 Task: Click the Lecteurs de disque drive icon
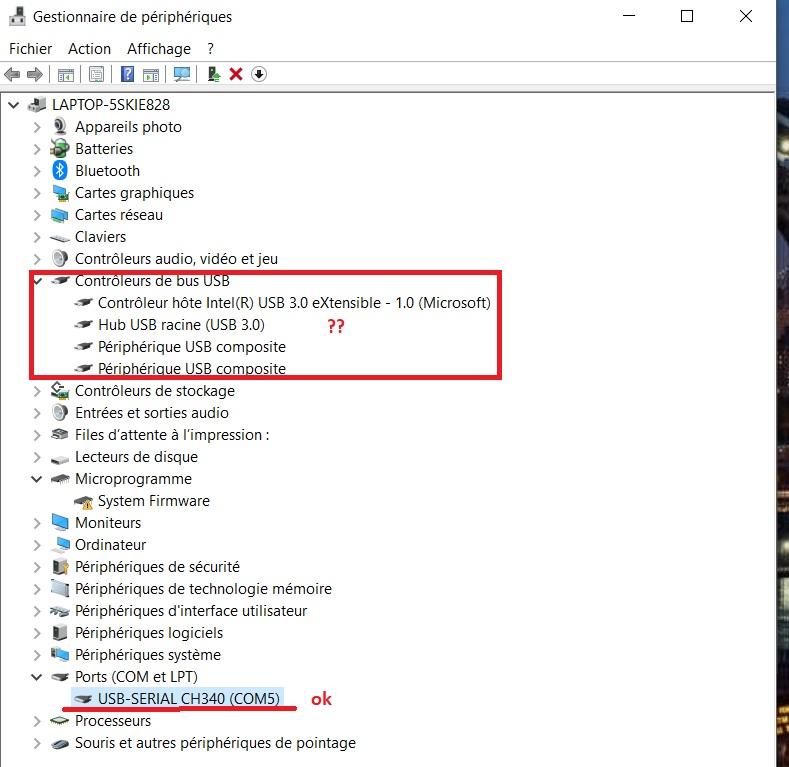coord(60,459)
